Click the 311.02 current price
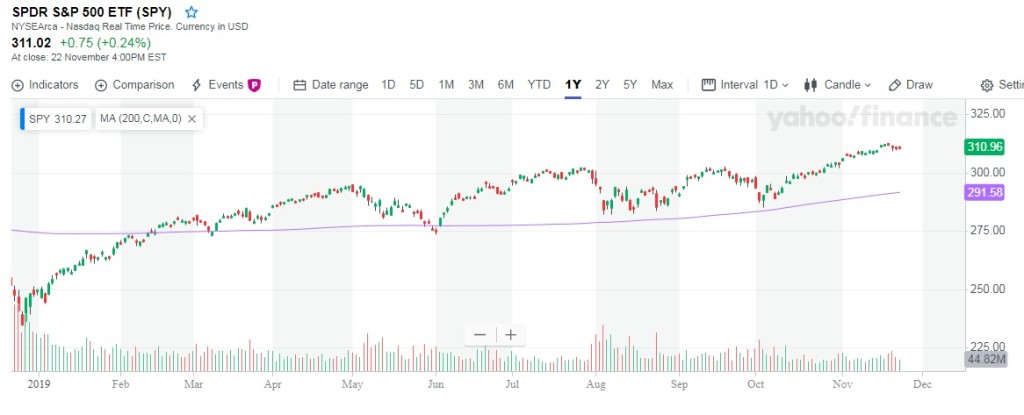 [31, 42]
